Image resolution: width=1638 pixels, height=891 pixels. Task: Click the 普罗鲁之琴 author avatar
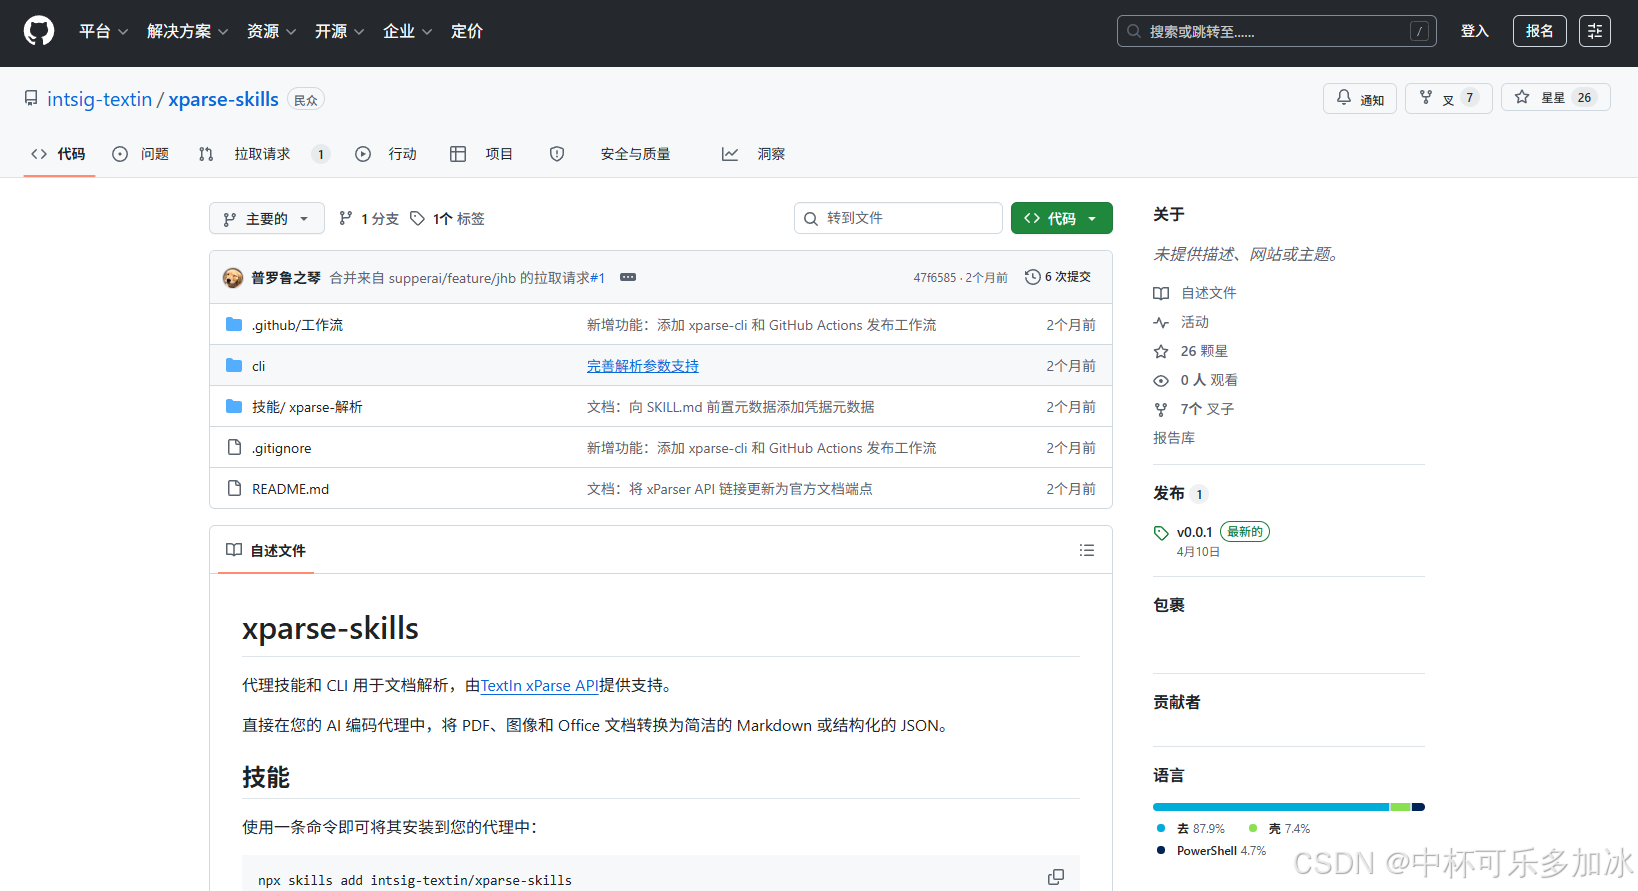pos(233,277)
